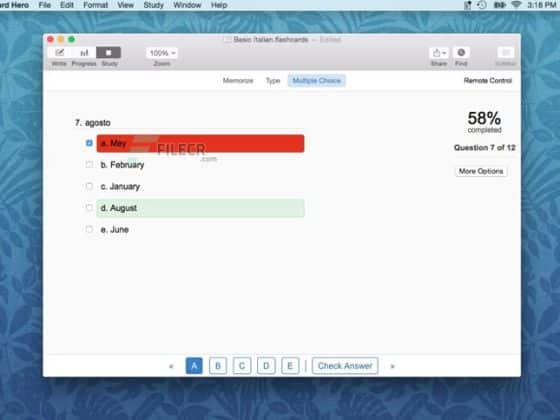
Task: Open the File menu
Action: 45,5
